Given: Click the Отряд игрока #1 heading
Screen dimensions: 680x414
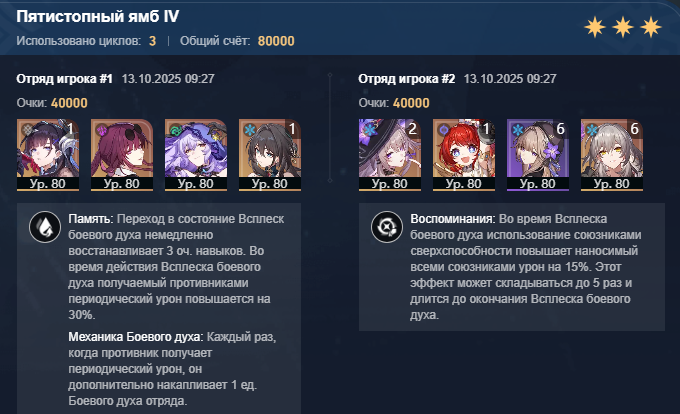Looking at the screenshot, I should [x=64, y=79].
